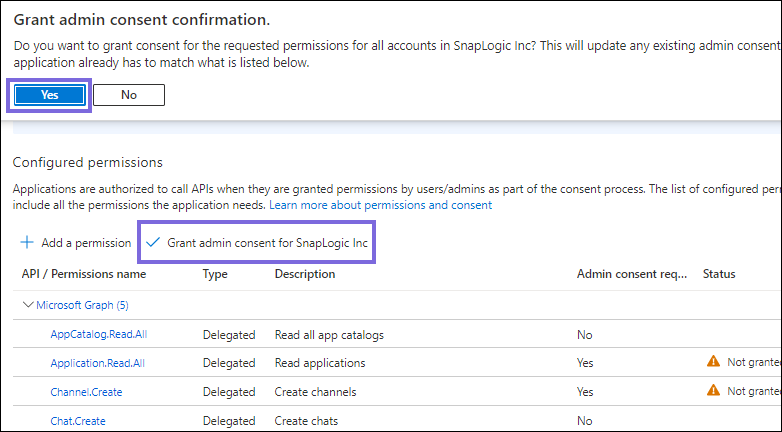Click Delegated type in Application.Read.All row
Viewport: 782px width, 432px height.
(229, 363)
